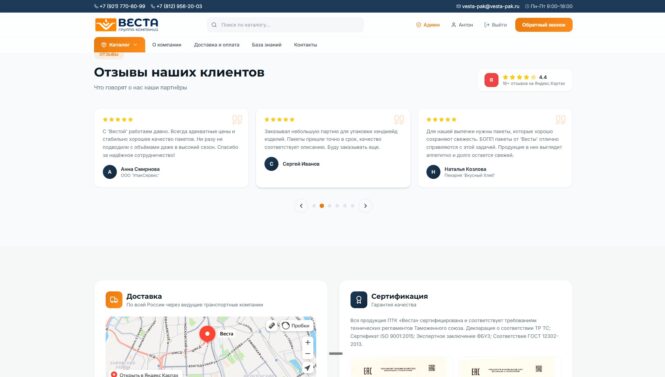665x377 pixels.
Task: Select the last review carousel dot
Action: 352,206
